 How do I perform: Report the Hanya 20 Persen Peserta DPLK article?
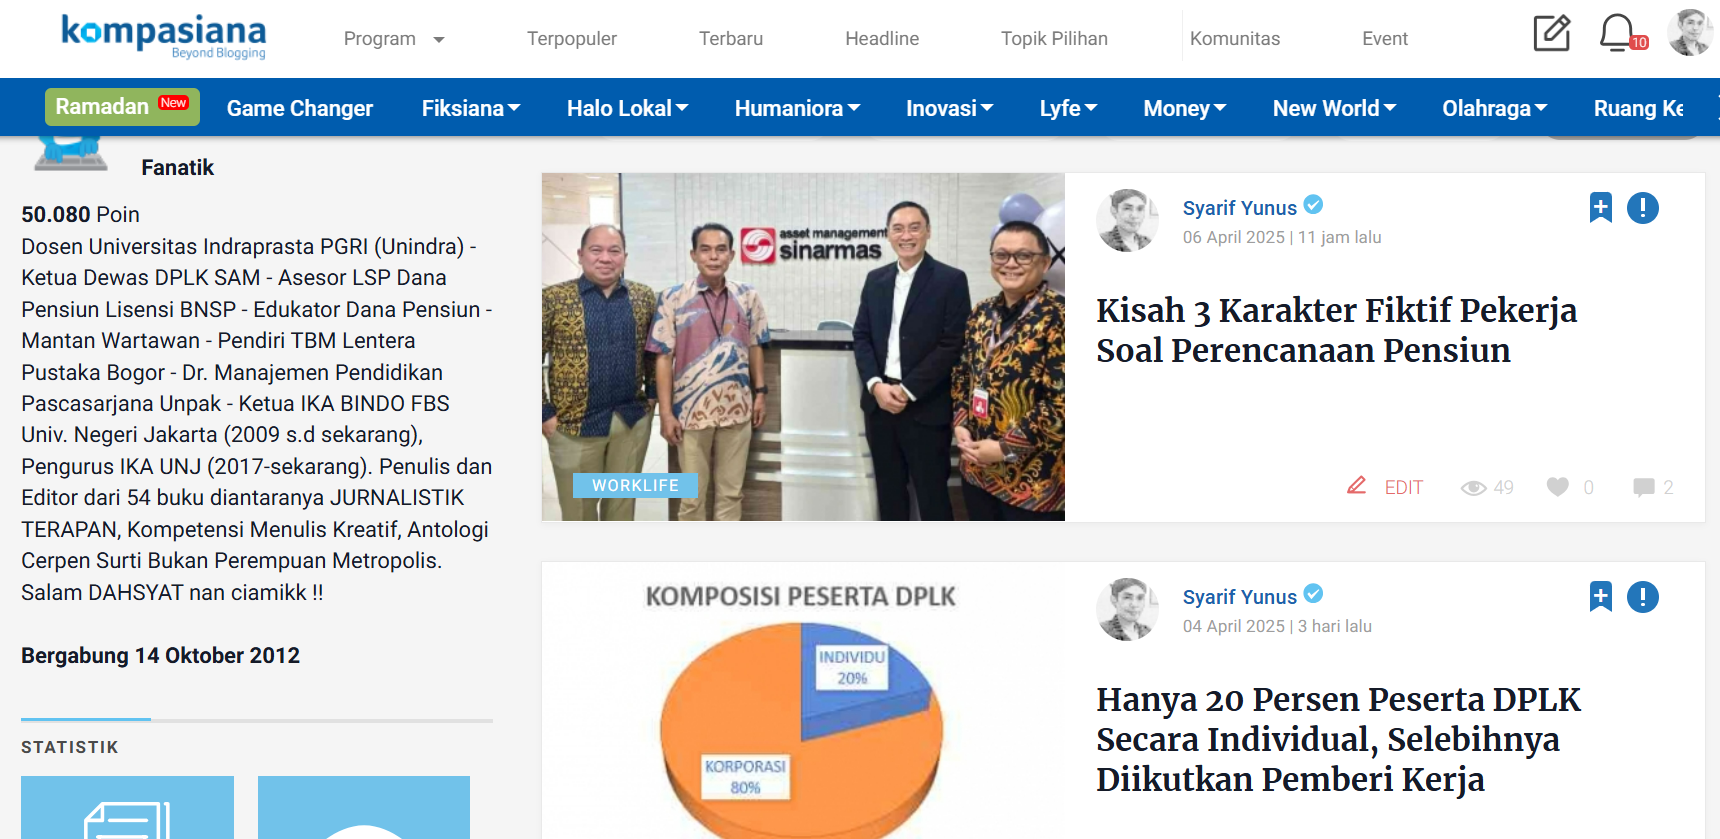click(1643, 597)
